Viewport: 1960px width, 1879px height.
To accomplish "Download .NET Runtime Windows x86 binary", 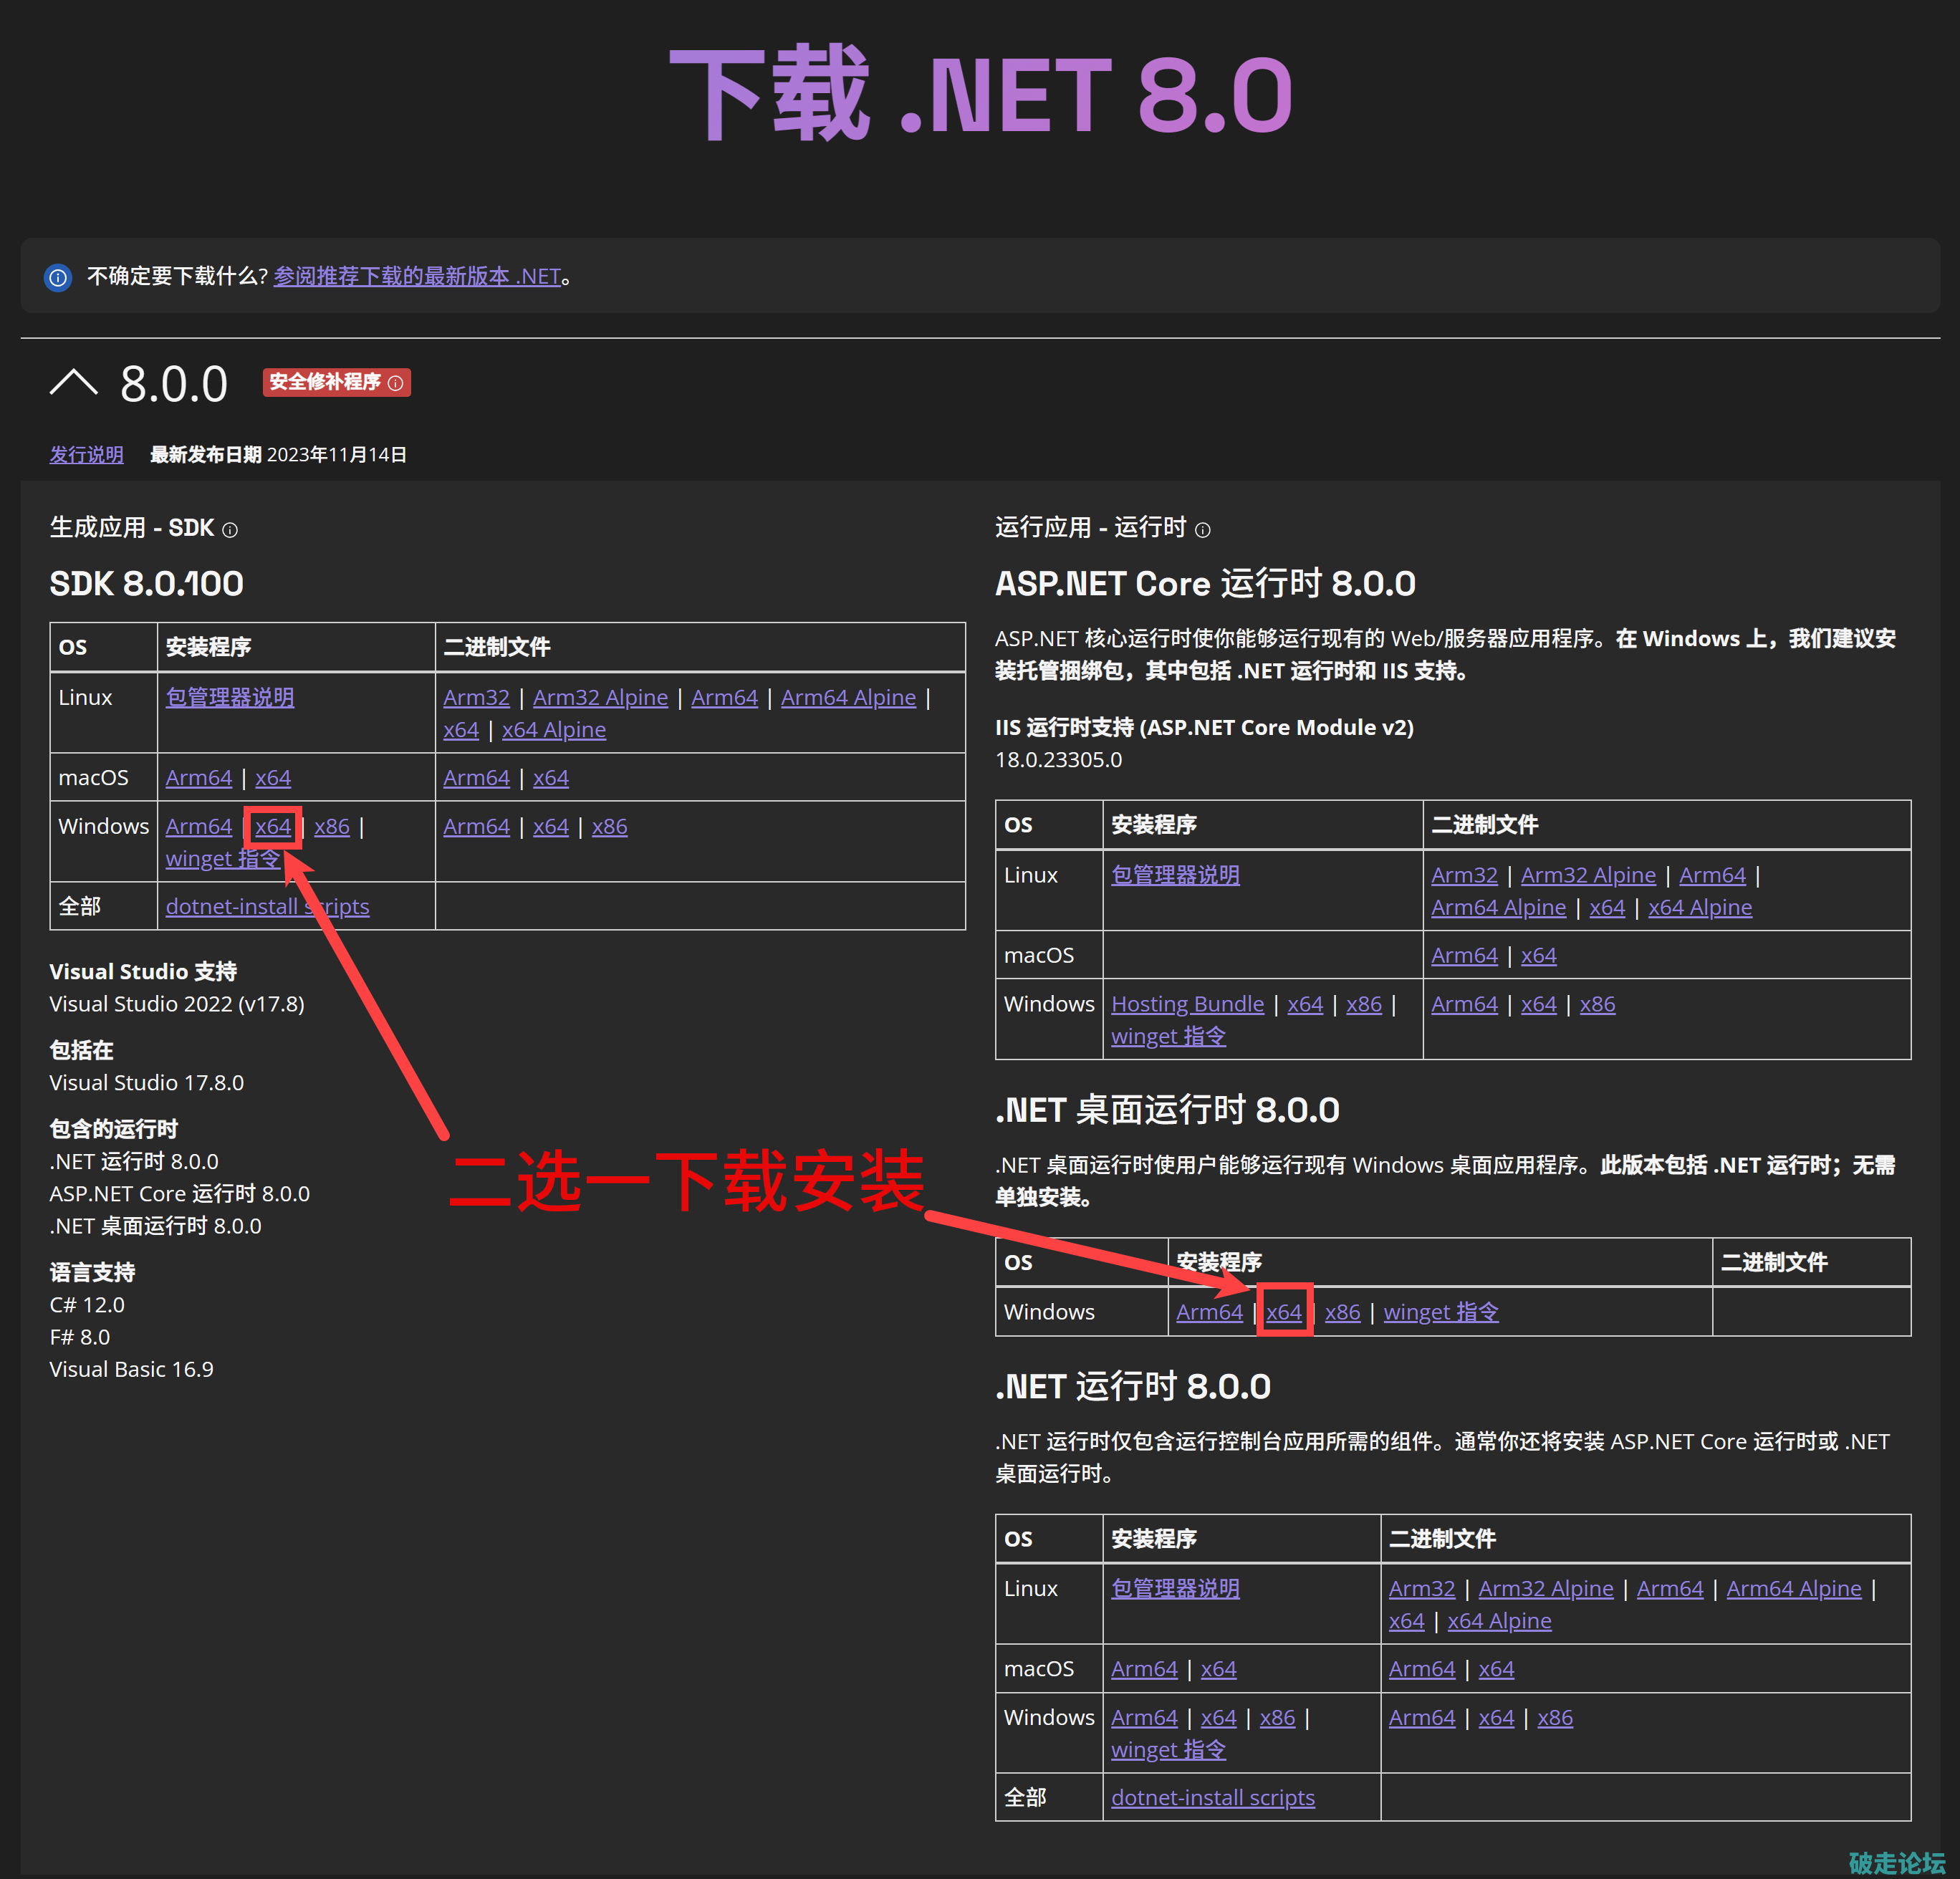I will pyautogui.click(x=1555, y=1718).
